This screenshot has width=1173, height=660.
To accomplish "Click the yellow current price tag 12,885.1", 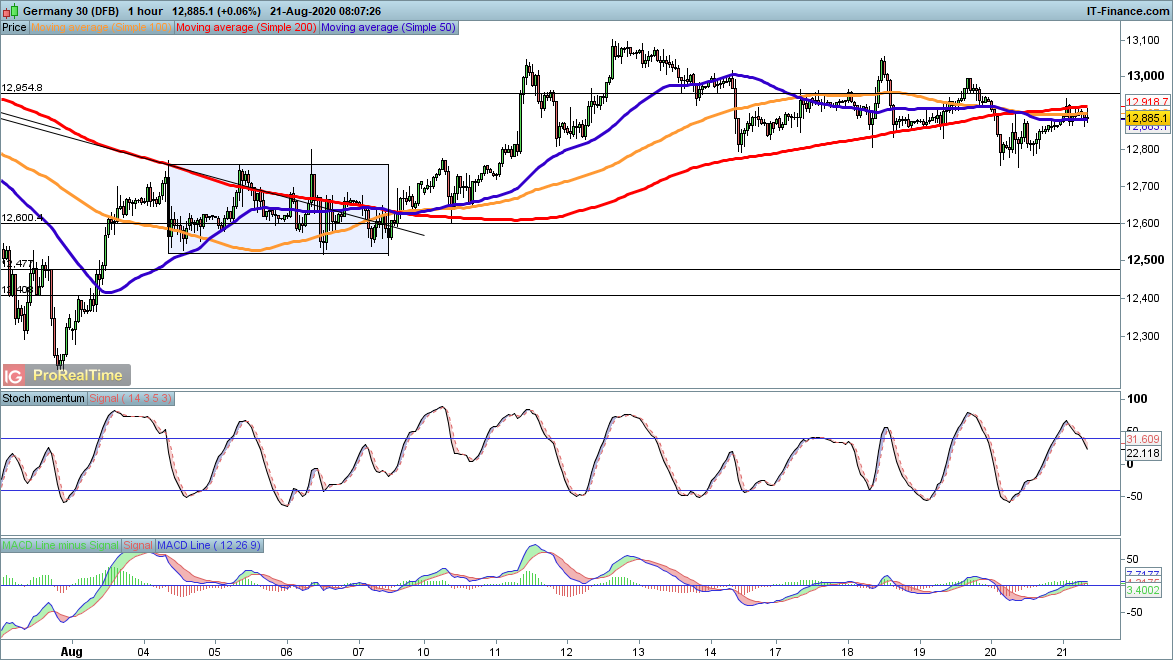I will coord(1147,118).
